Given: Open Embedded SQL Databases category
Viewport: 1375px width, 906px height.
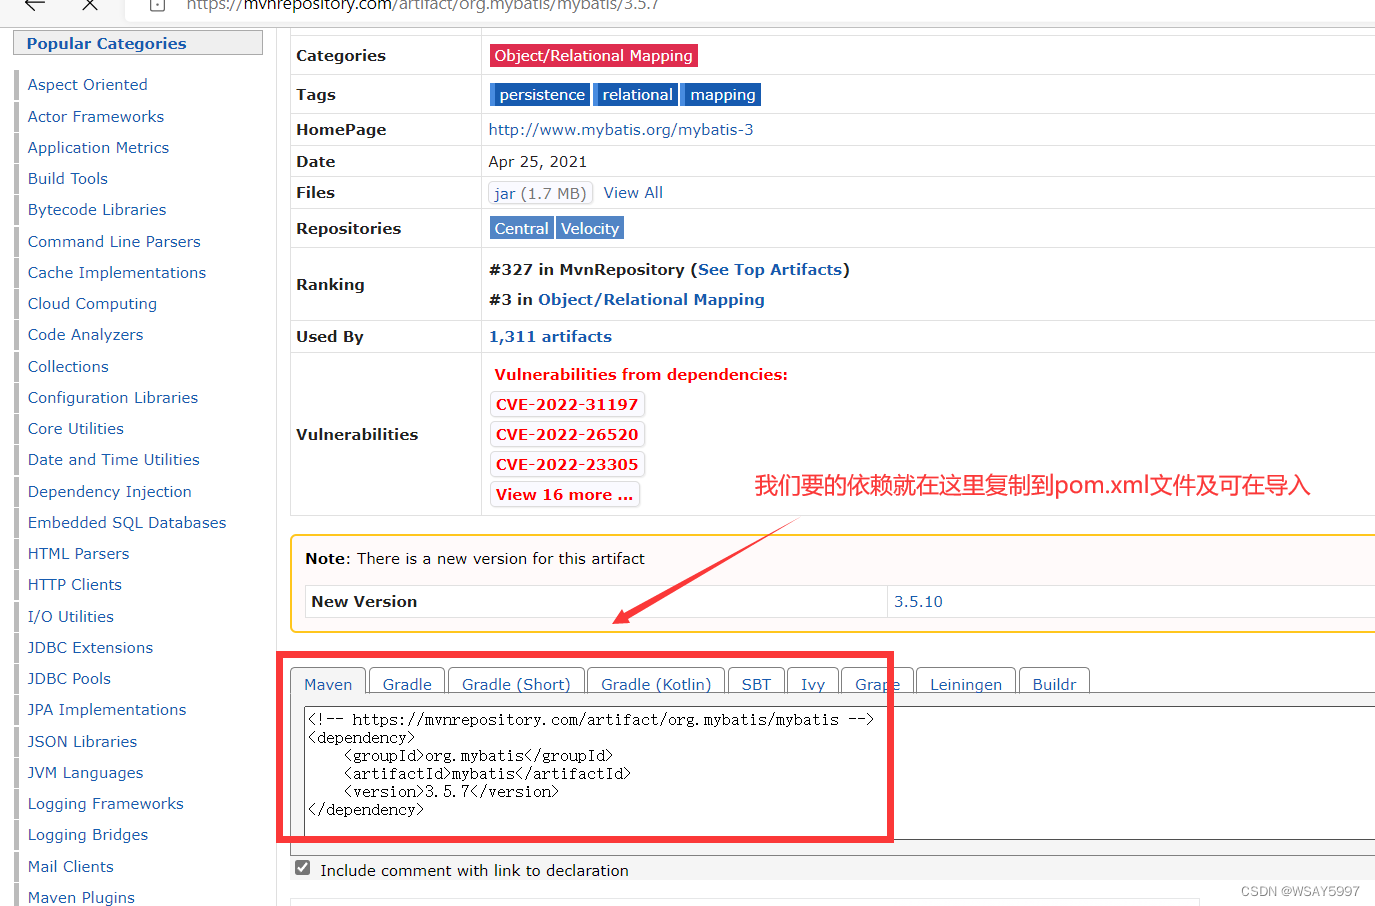Looking at the screenshot, I should coord(127,523).
